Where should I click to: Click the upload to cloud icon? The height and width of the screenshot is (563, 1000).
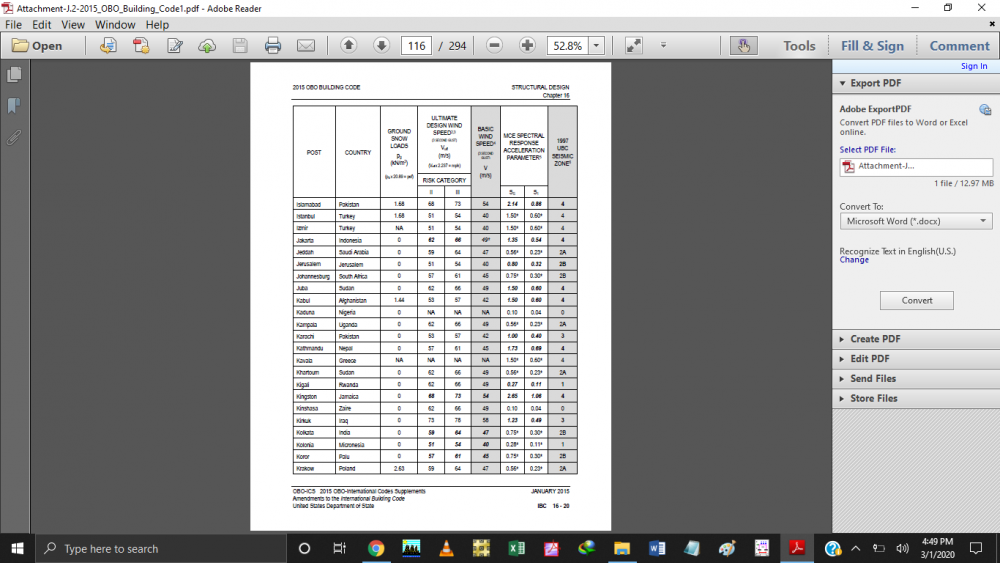[207, 46]
